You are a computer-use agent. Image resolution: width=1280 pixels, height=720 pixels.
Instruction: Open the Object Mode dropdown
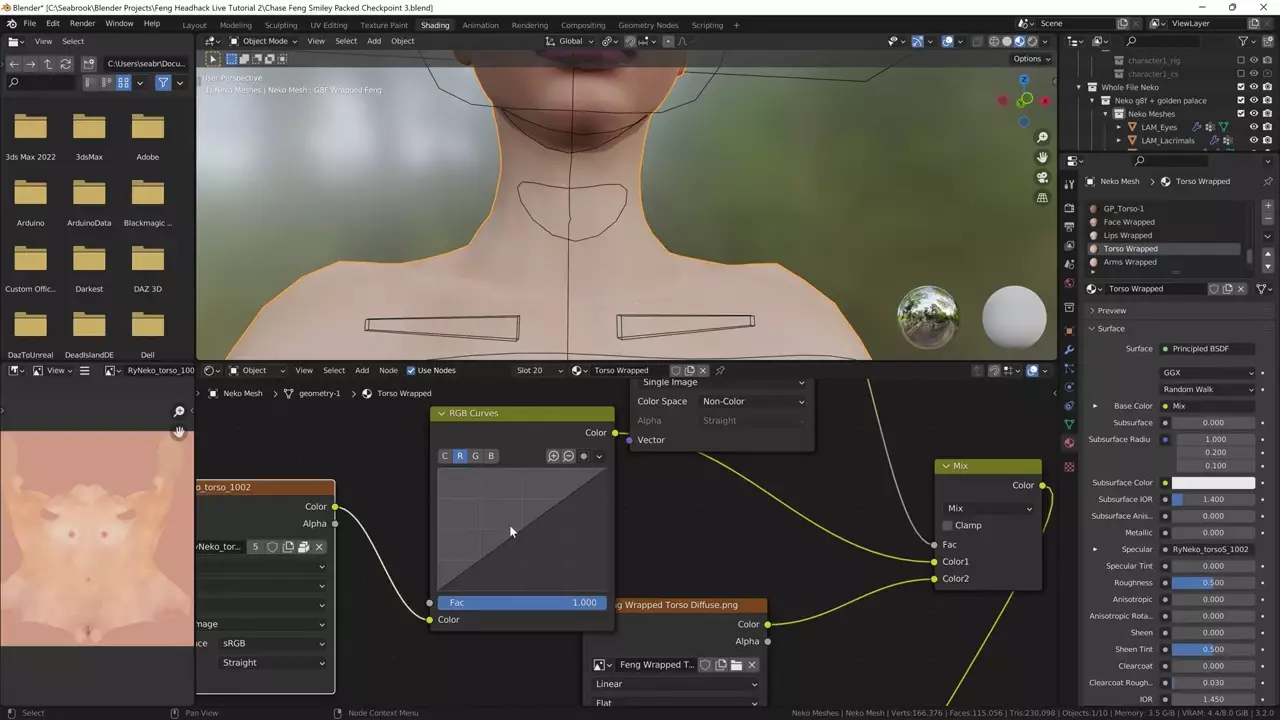coord(263,41)
